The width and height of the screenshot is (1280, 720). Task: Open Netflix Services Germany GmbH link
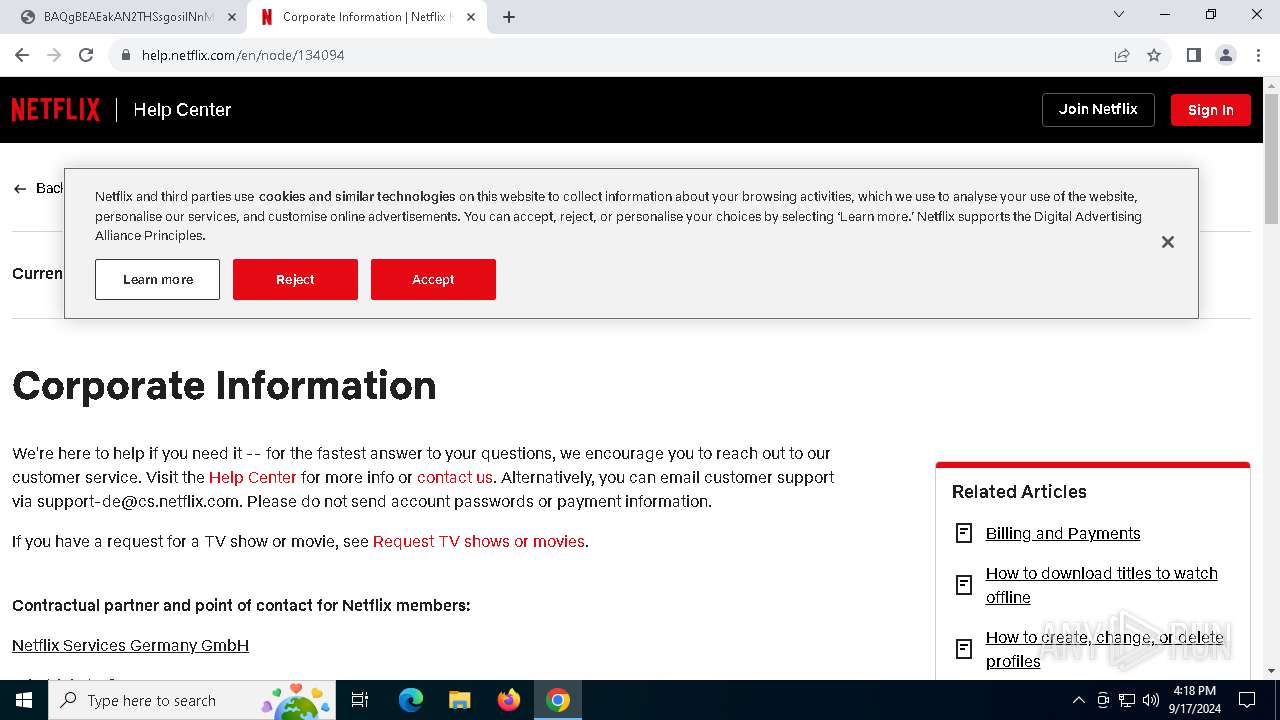point(130,645)
